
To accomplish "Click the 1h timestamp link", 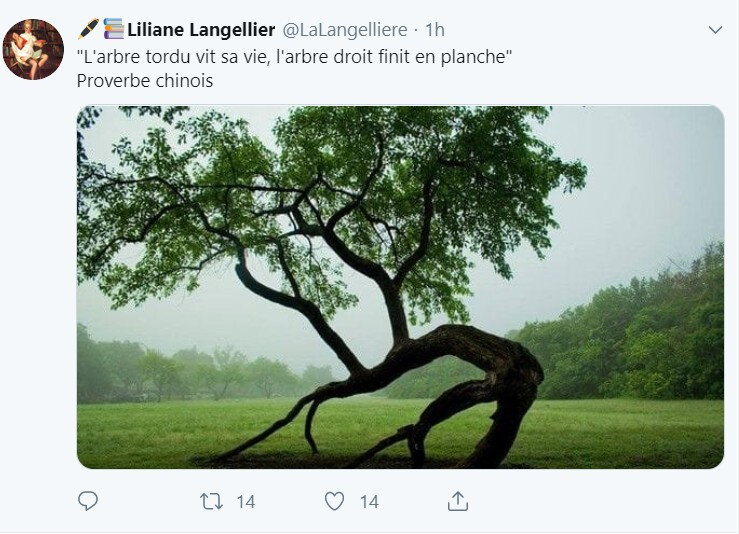I will click(435, 30).
